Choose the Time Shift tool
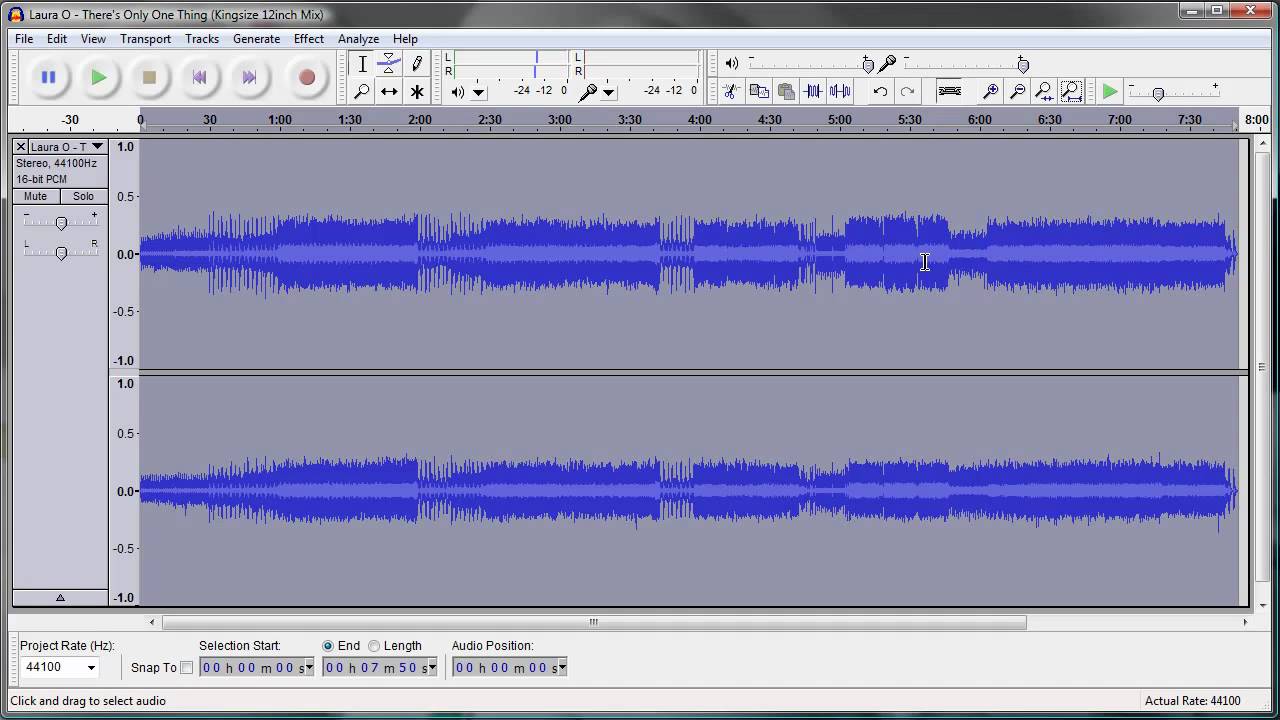The width and height of the screenshot is (1280, 720). [389, 92]
